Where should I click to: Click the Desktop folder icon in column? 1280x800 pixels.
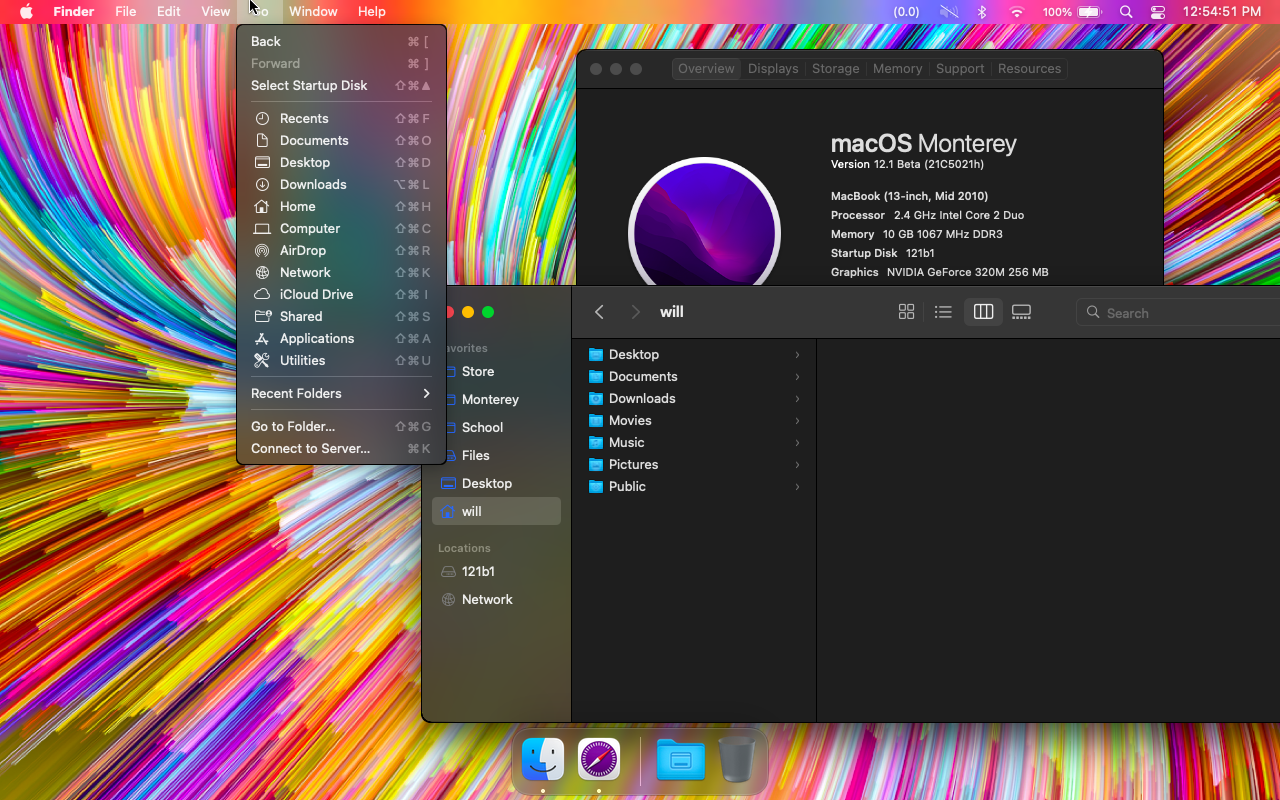coord(596,354)
